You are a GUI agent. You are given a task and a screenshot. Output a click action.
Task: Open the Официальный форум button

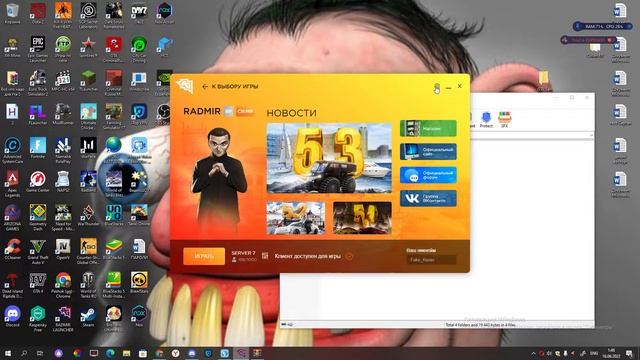428,175
